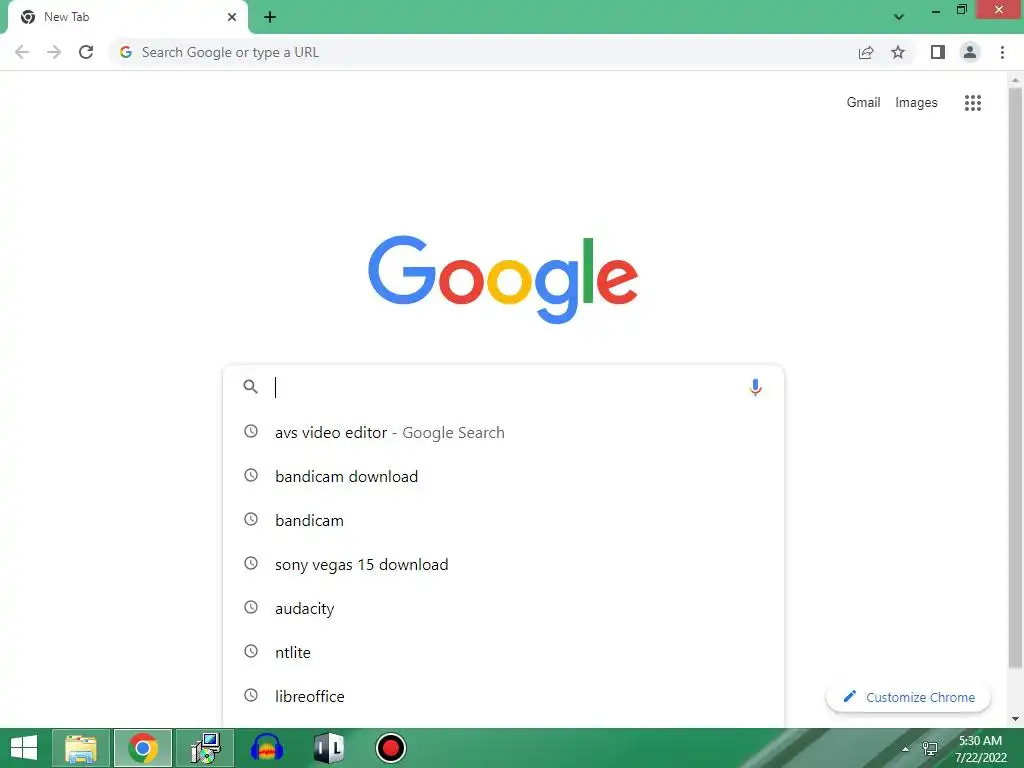This screenshot has width=1024, height=768.
Task: Click inside the Google search input
Action: [506, 387]
